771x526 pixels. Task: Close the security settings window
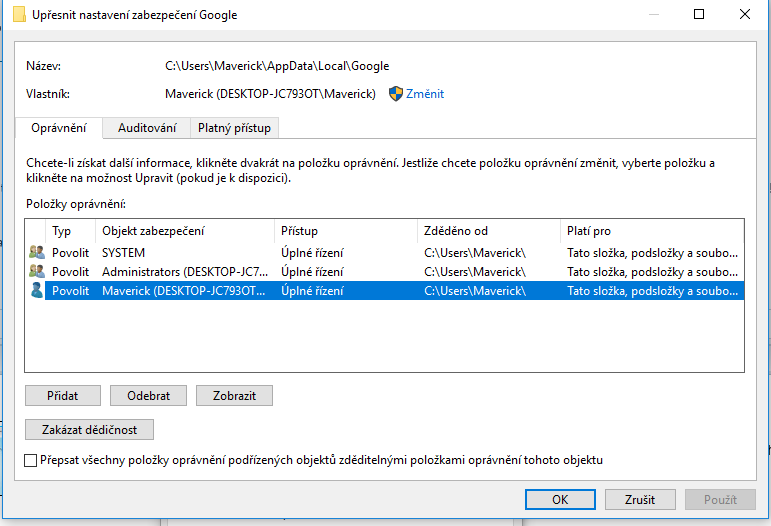pos(745,15)
